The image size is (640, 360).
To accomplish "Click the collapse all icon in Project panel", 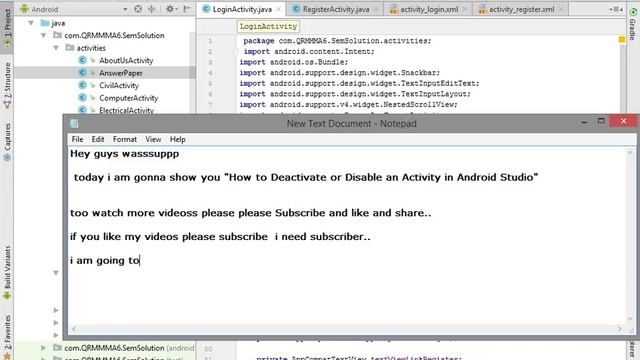I will (x=152, y=9).
